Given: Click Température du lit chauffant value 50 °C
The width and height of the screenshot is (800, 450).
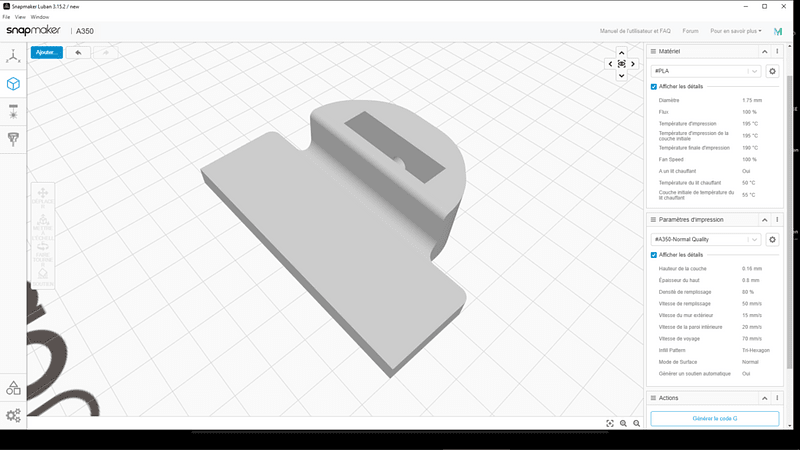Looking at the screenshot, I should pyautogui.click(x=748, y=183).
